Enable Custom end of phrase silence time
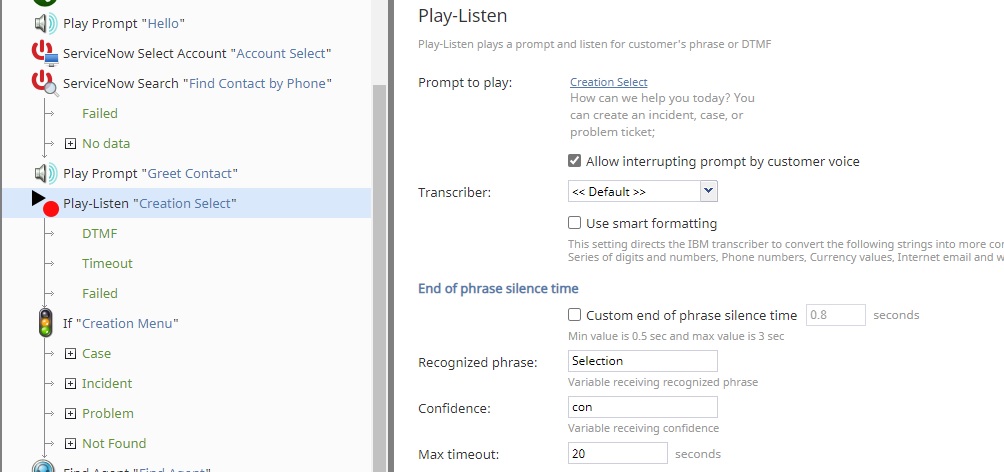The image size is (1004, 472). click(574, 314)
